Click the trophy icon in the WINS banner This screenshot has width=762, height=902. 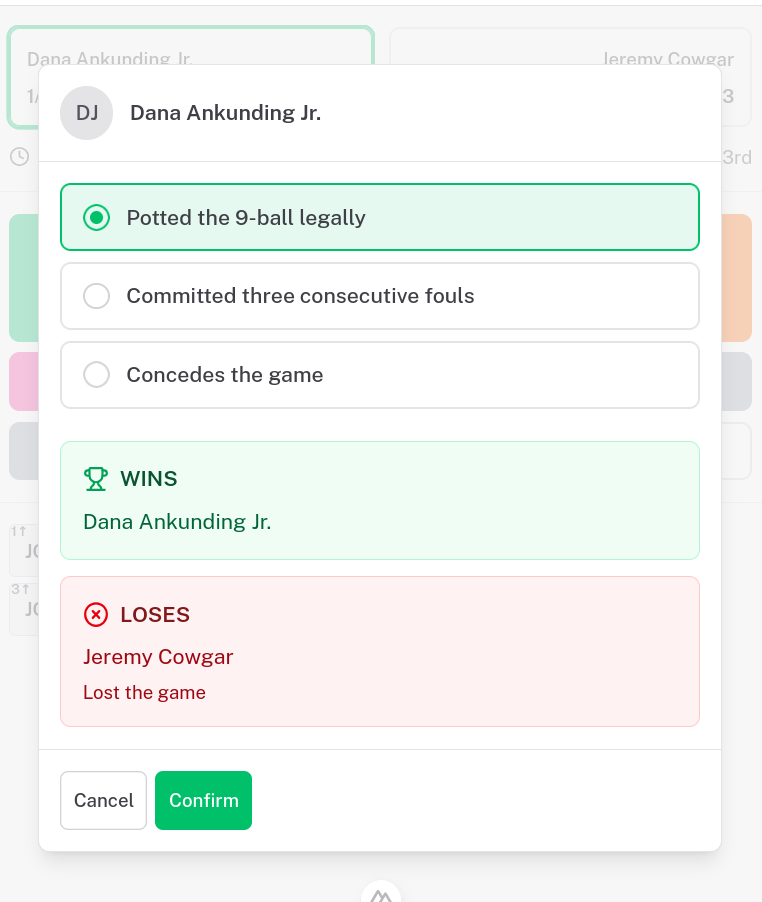[96, 479]
